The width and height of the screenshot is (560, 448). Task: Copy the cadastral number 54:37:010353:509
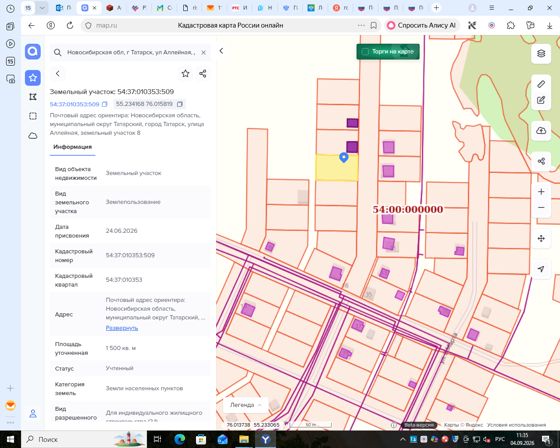tap(104, 104)
